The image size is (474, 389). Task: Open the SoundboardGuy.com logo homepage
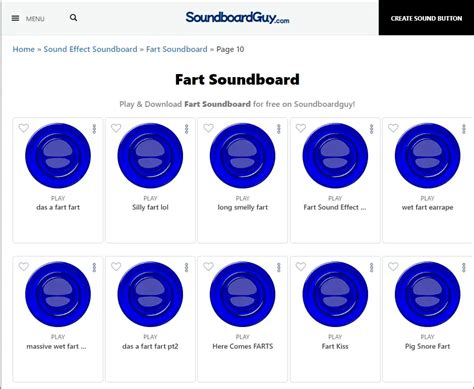point(237,18)
